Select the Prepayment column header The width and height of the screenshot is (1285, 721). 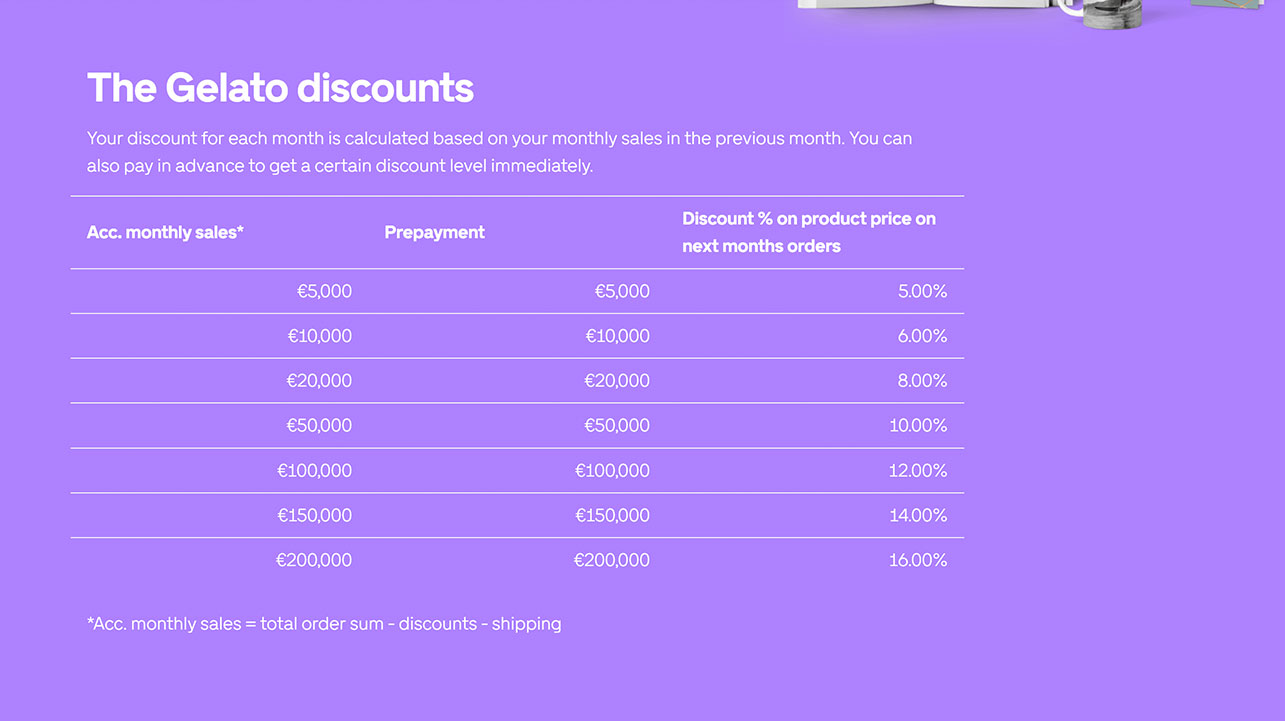pos(434,232)
